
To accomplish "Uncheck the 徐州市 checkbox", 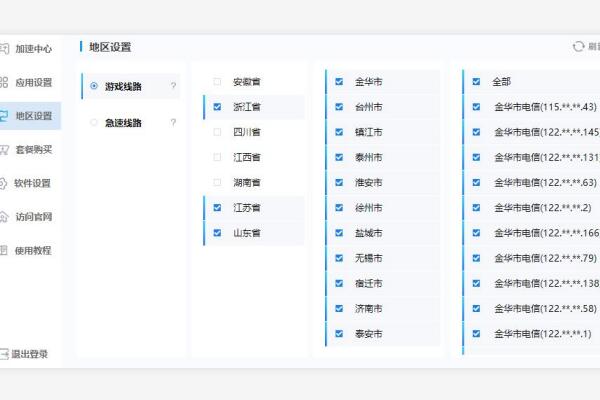I will pyautogui.click(x=339, y=208).
